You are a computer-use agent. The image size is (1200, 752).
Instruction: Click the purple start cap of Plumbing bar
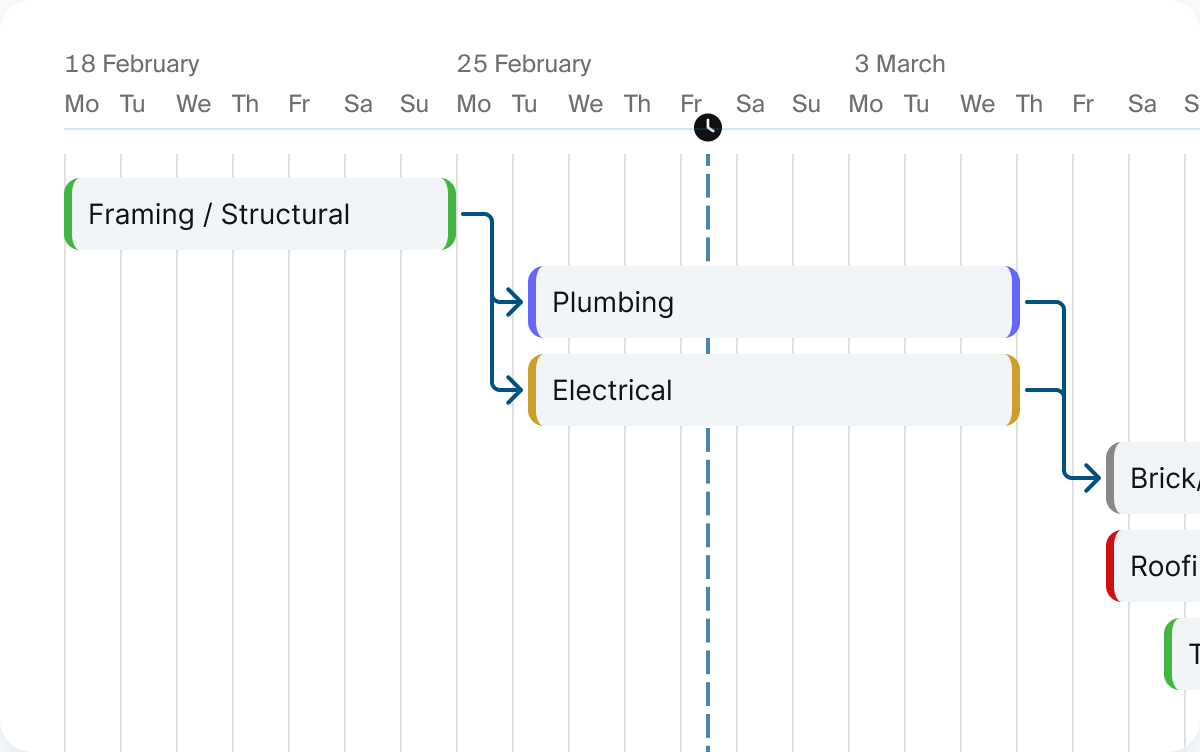[533, 302]
